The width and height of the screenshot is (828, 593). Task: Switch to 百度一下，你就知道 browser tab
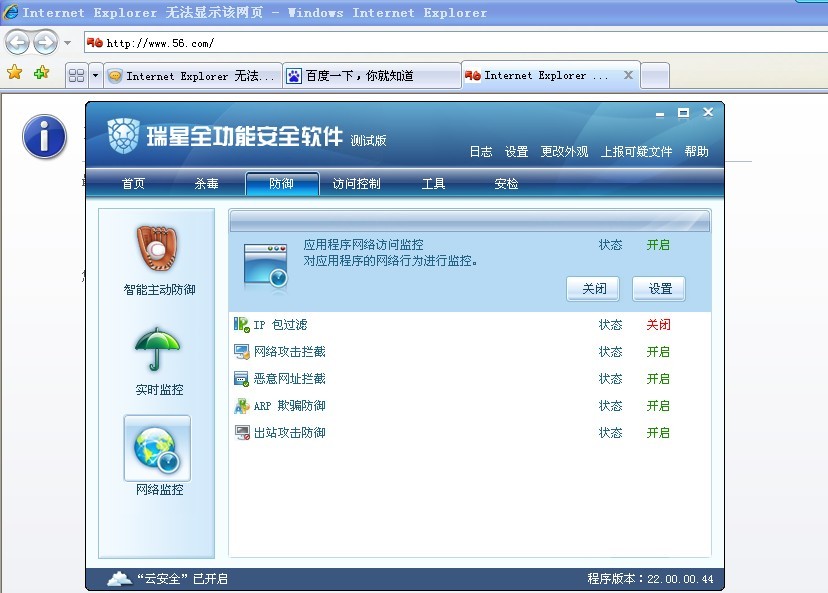click(372, 76)
